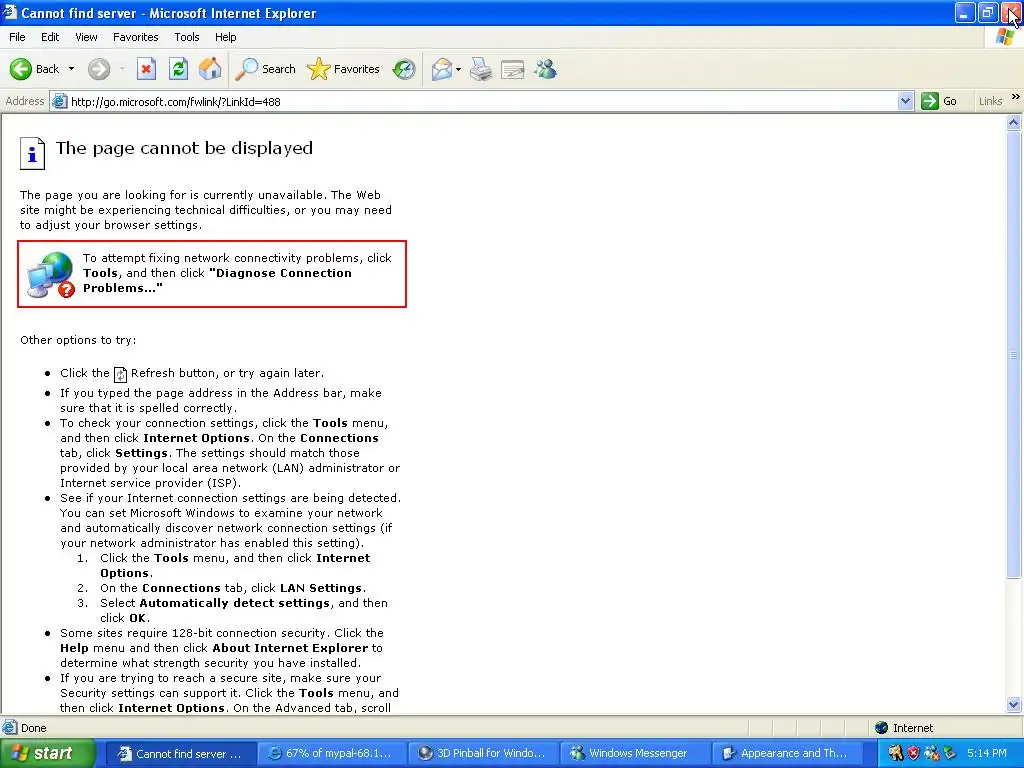Print the current page
This screenshot has width=1024, height=768.
click(x=481, y=69)
